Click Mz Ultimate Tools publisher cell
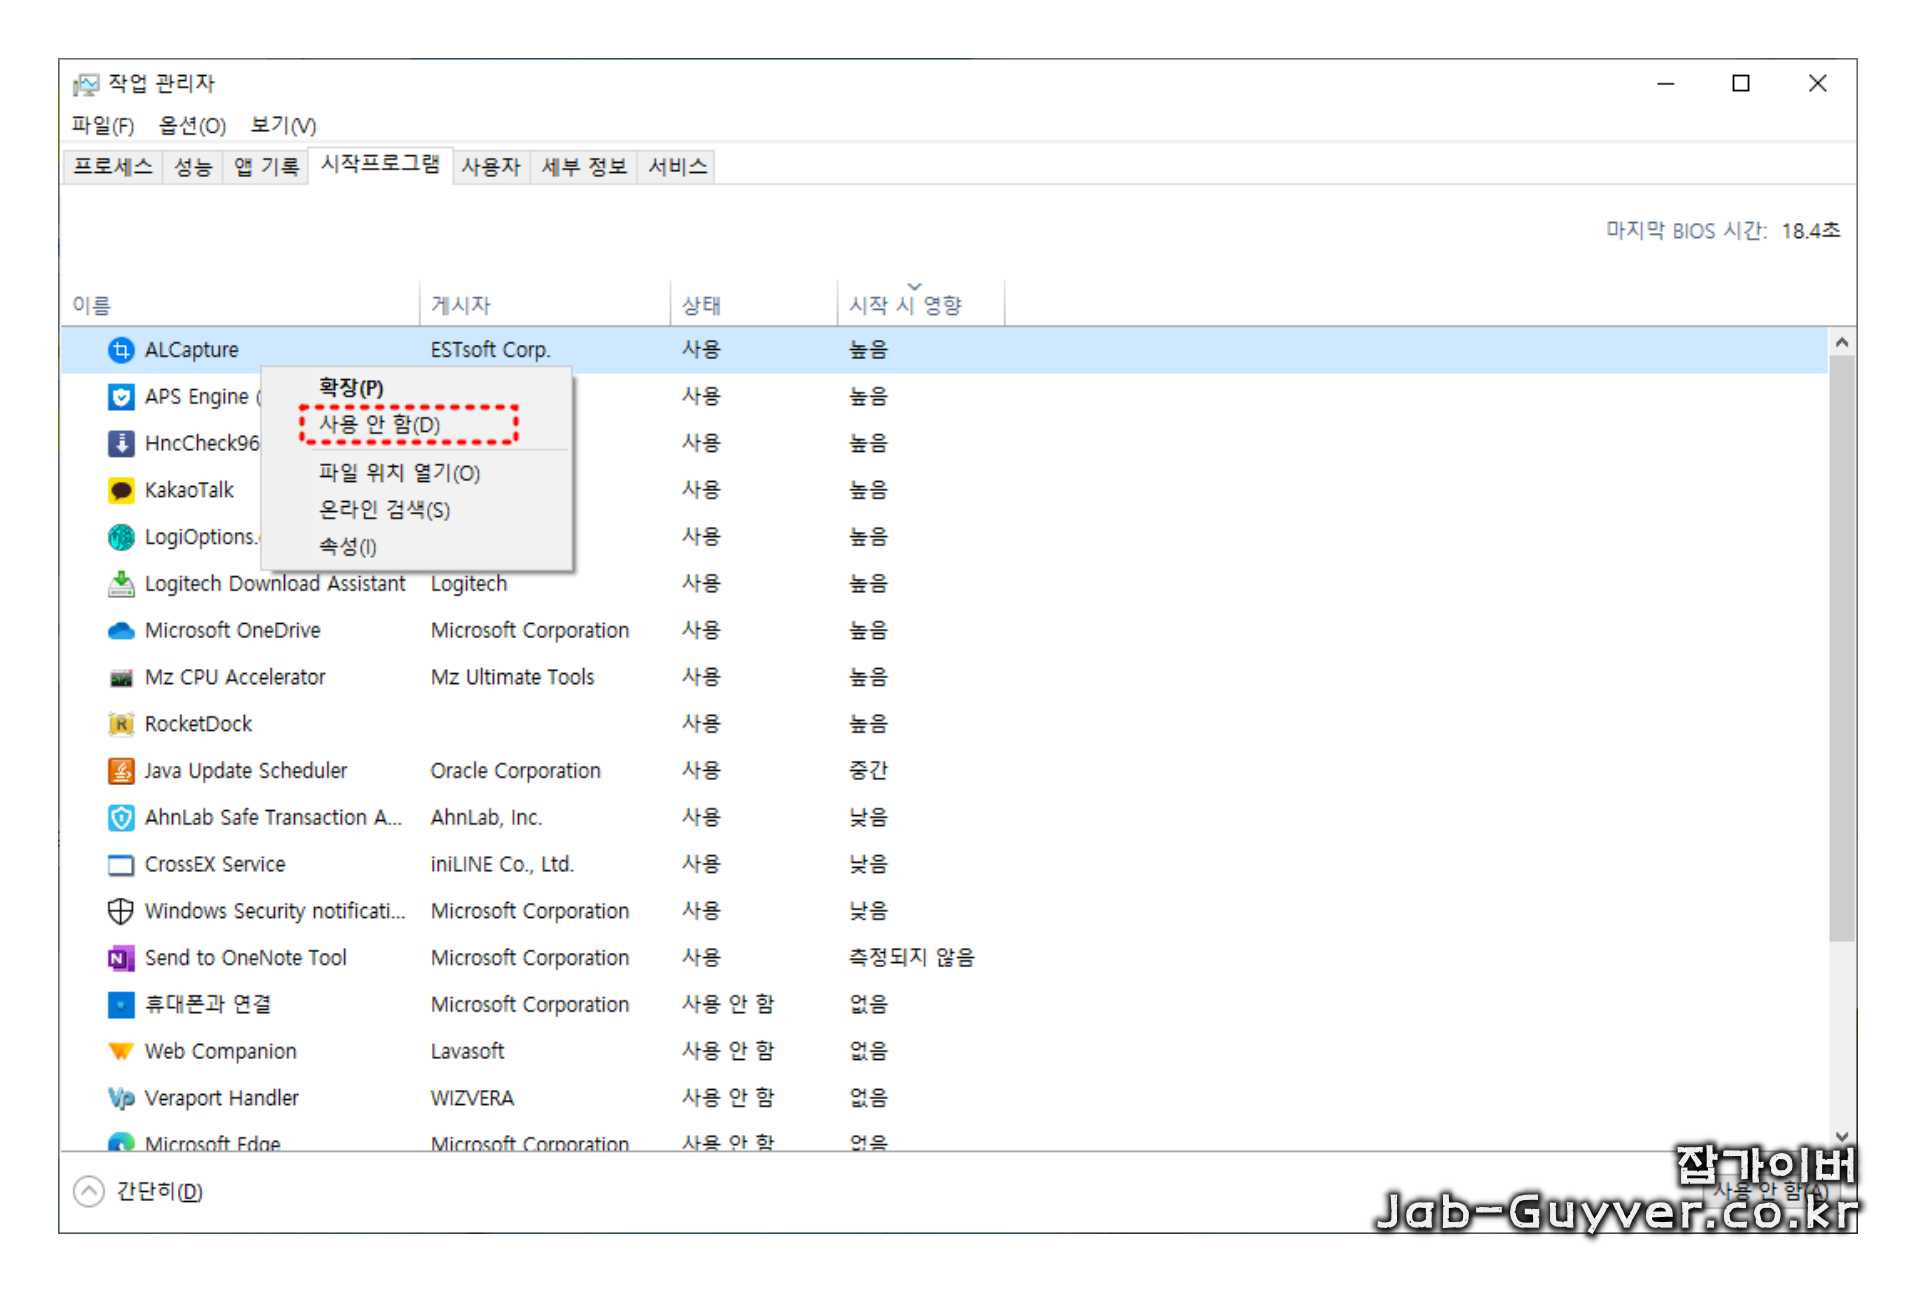1916x1292 pixels. click(x=512, y=678)
